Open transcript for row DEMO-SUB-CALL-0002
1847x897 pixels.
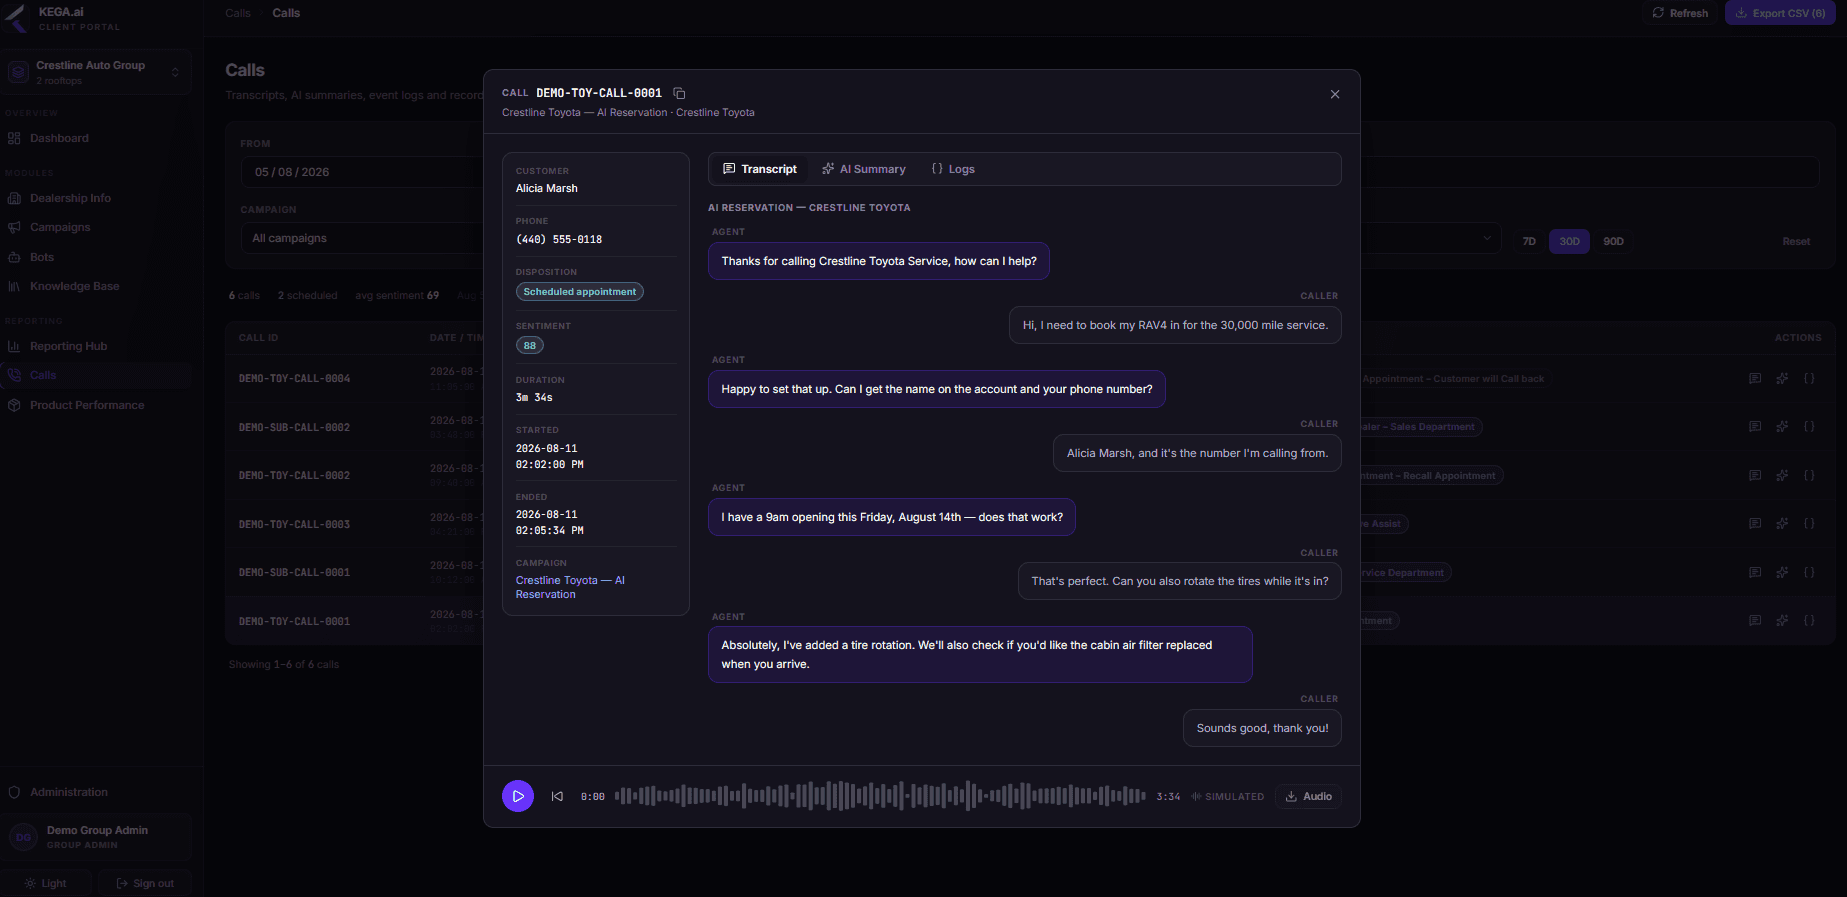(1755, 427)
